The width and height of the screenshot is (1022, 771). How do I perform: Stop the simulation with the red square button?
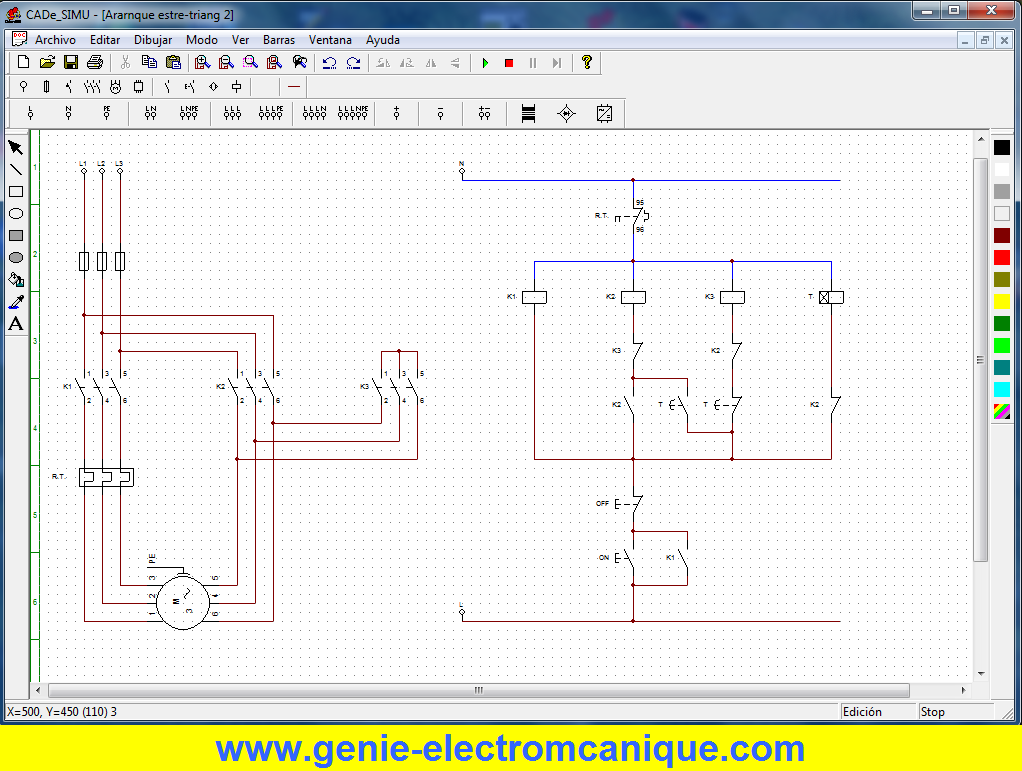click(509, 63)
